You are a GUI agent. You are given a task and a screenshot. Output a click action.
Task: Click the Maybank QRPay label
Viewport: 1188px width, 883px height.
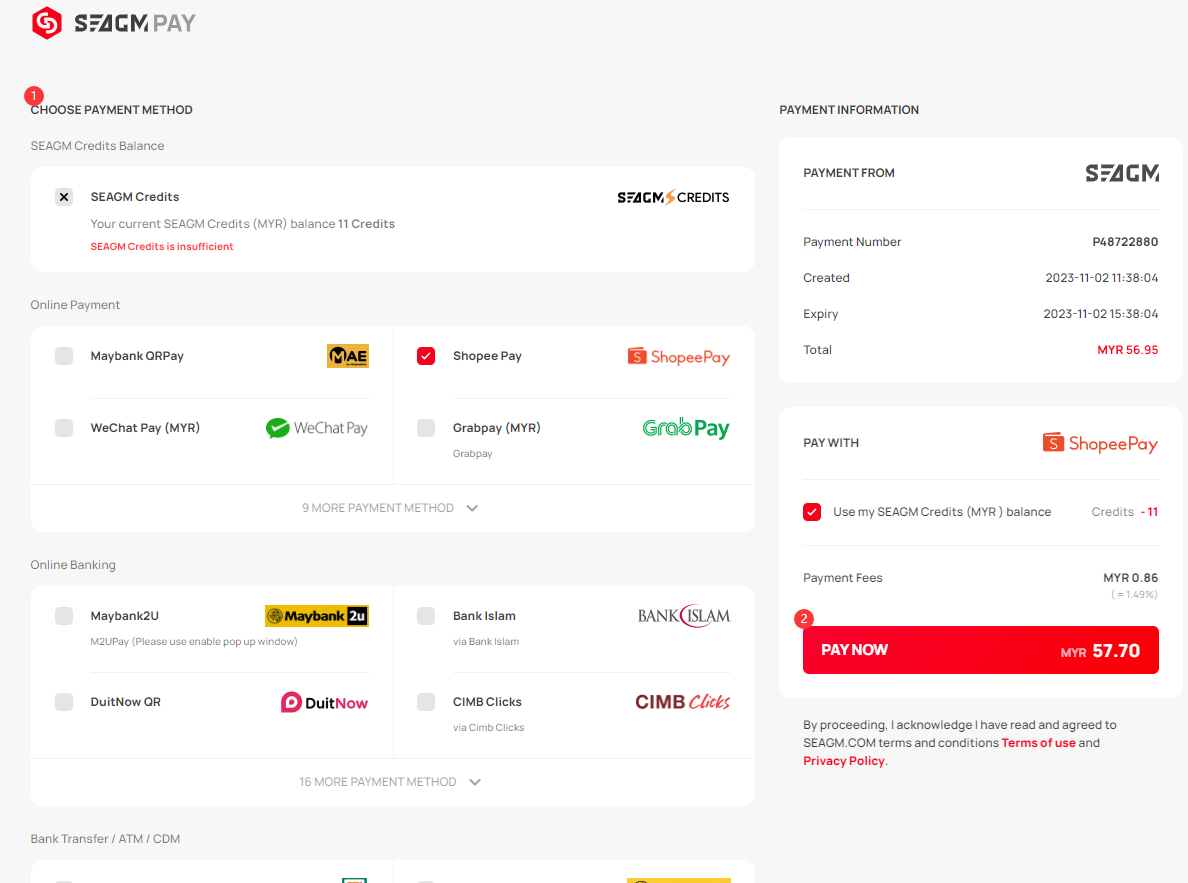coord(137,356)
